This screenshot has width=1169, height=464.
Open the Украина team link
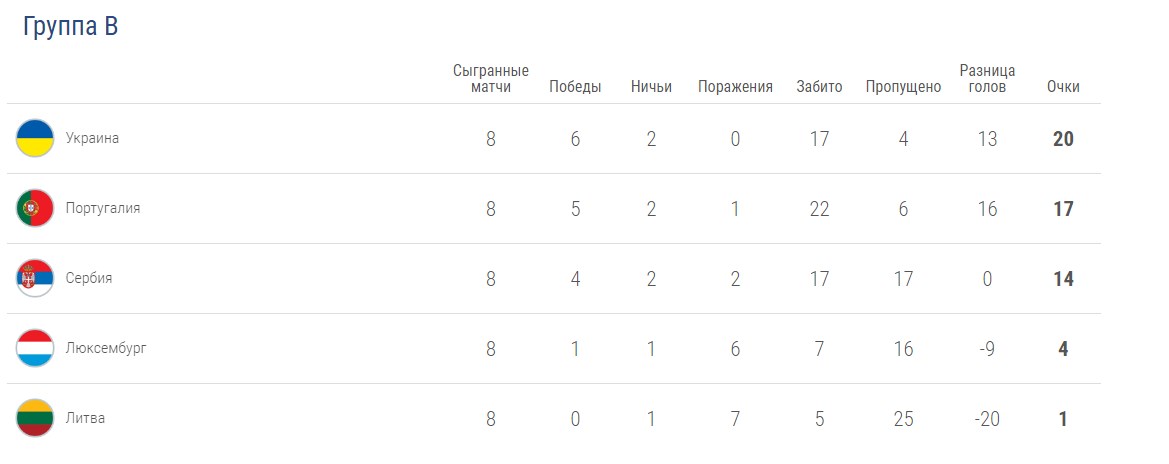pos(92,138)
